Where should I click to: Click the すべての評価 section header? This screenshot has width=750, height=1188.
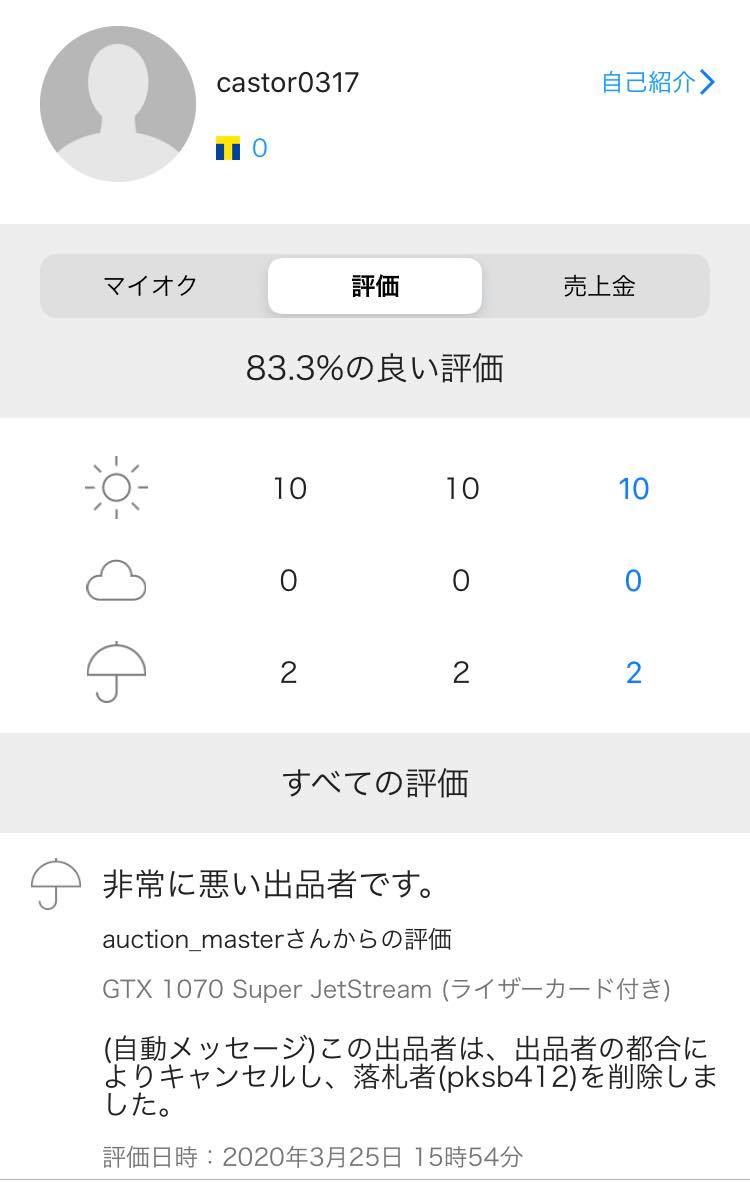click(x=375, y=783)
